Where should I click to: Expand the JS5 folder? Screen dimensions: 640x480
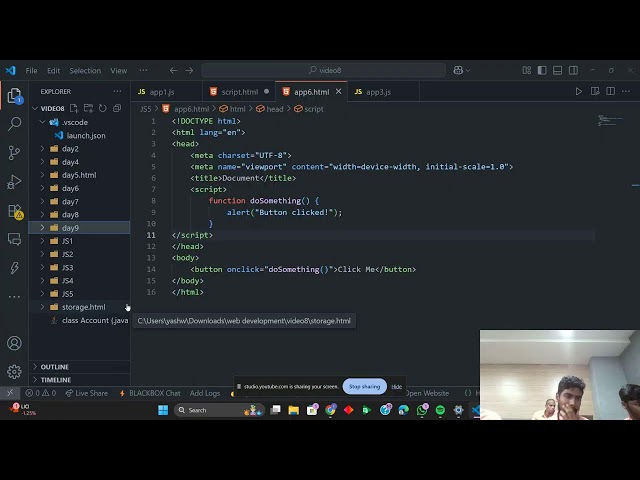42,293
